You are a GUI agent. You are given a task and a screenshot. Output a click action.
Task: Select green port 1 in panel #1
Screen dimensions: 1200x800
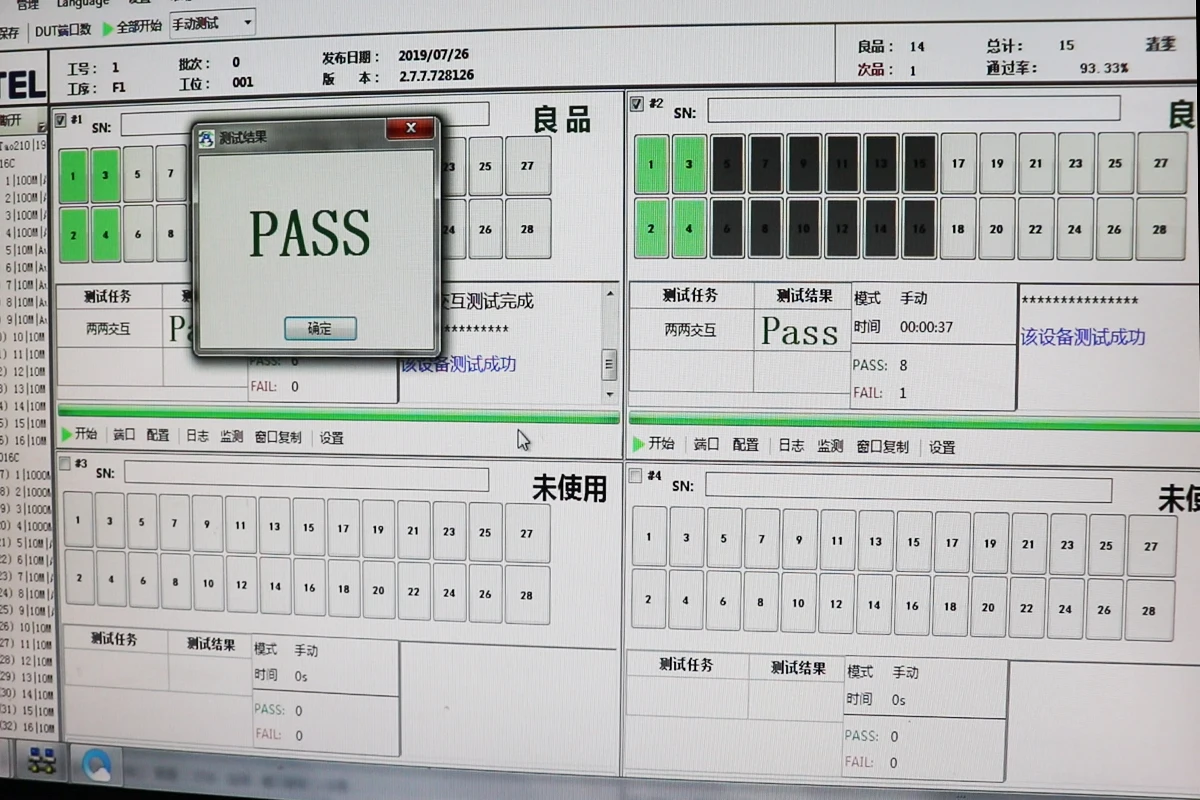pos(73,175)
